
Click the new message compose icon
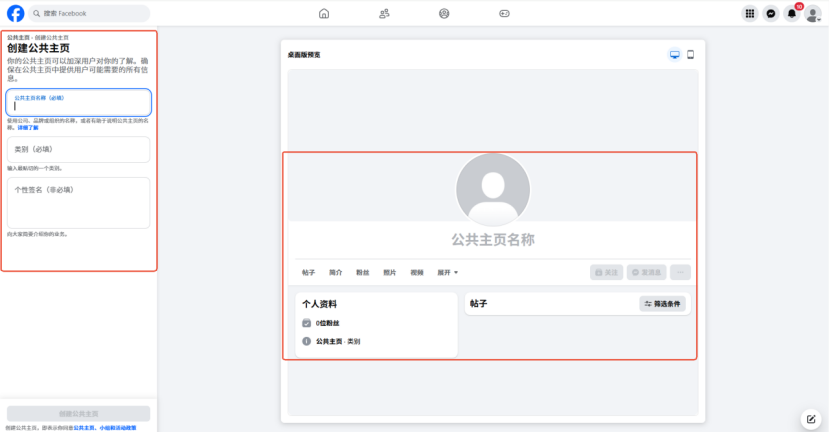811,418
